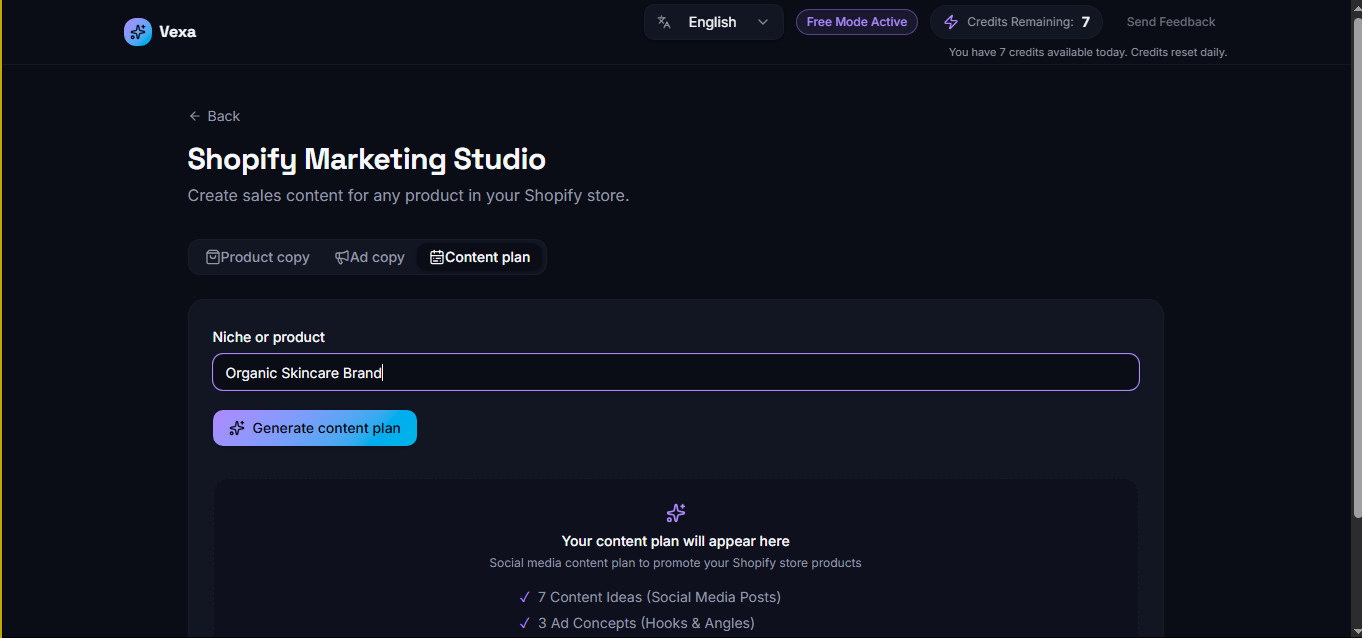Switch to the Ad copy tab
The width and height of the screenshot is (1362, 638).
369,257
